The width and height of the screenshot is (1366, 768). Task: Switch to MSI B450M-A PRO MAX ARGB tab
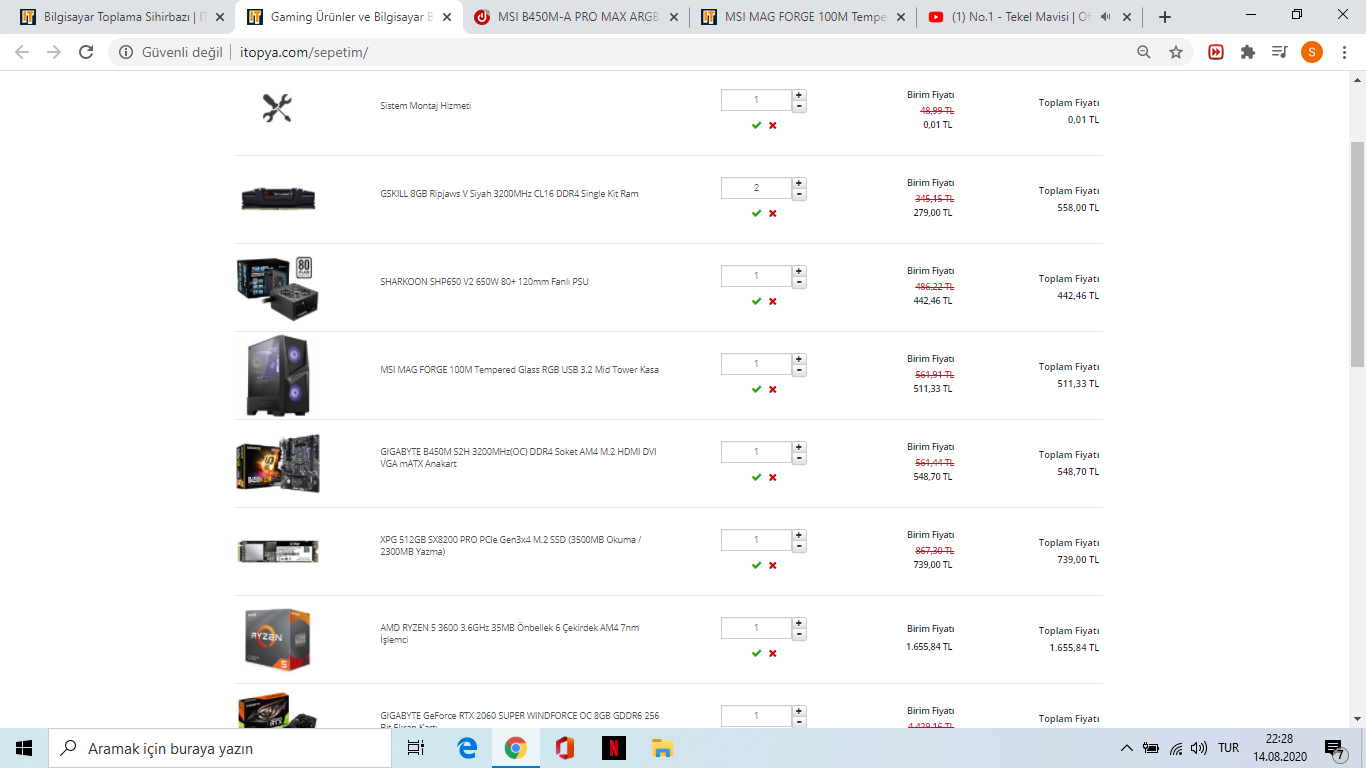[x=576, y=17]
